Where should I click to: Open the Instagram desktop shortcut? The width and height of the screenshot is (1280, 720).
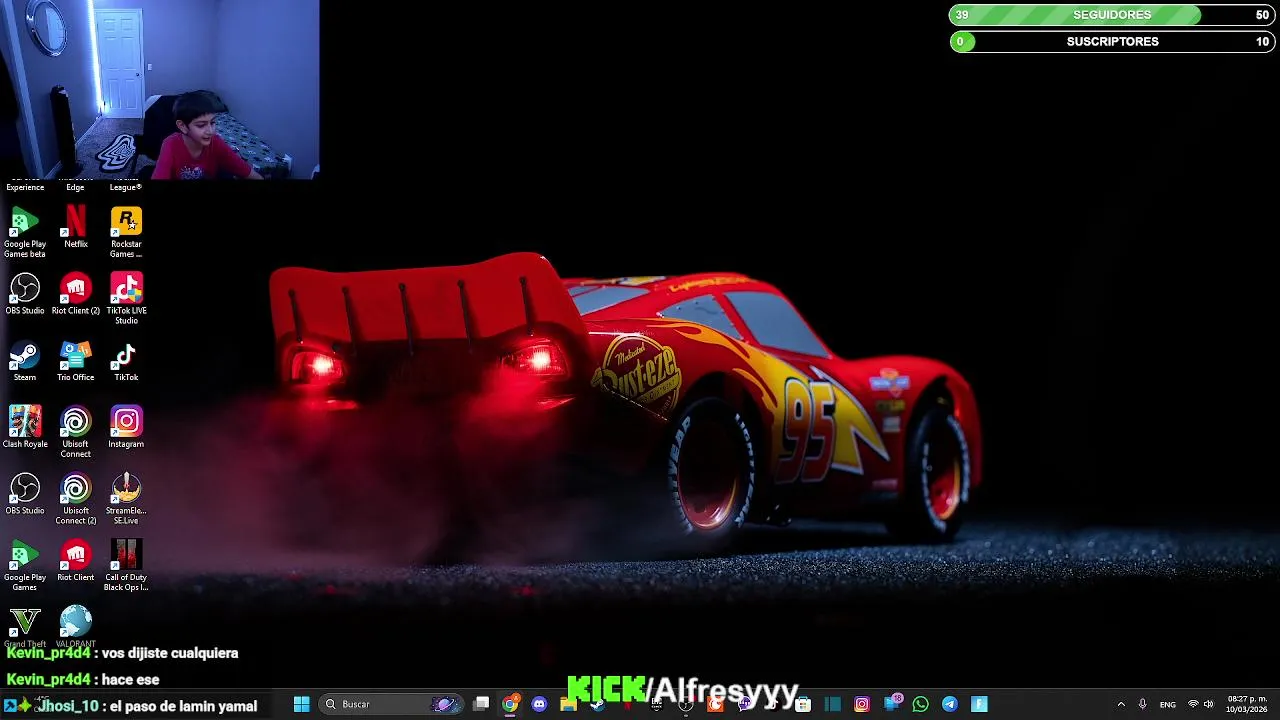(x=126, y=428)
